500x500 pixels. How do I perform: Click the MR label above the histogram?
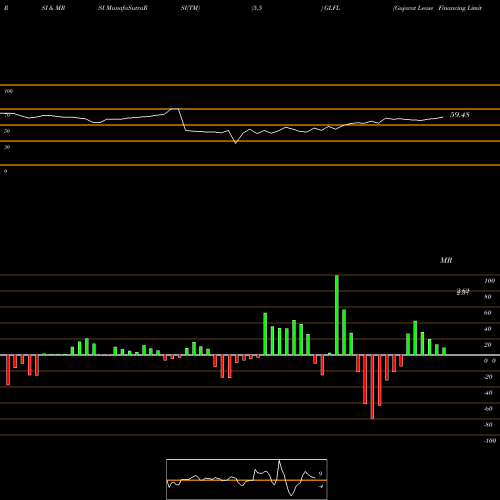click(x=446, y=260)
